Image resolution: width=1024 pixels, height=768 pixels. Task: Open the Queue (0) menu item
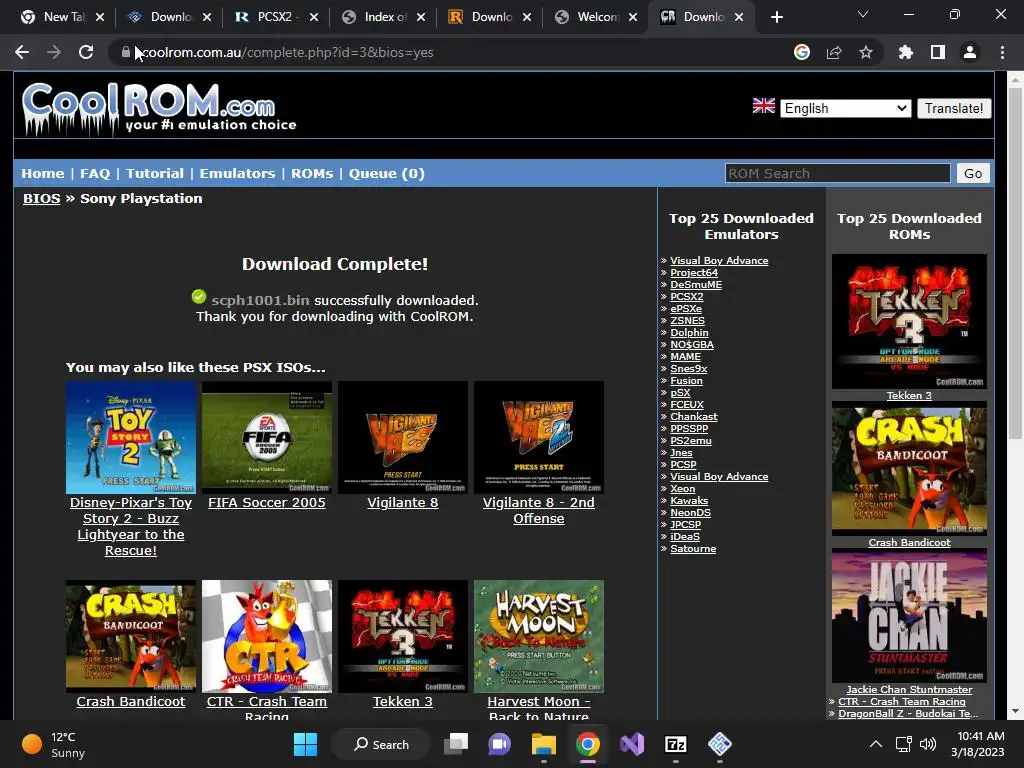pos(387,174)
